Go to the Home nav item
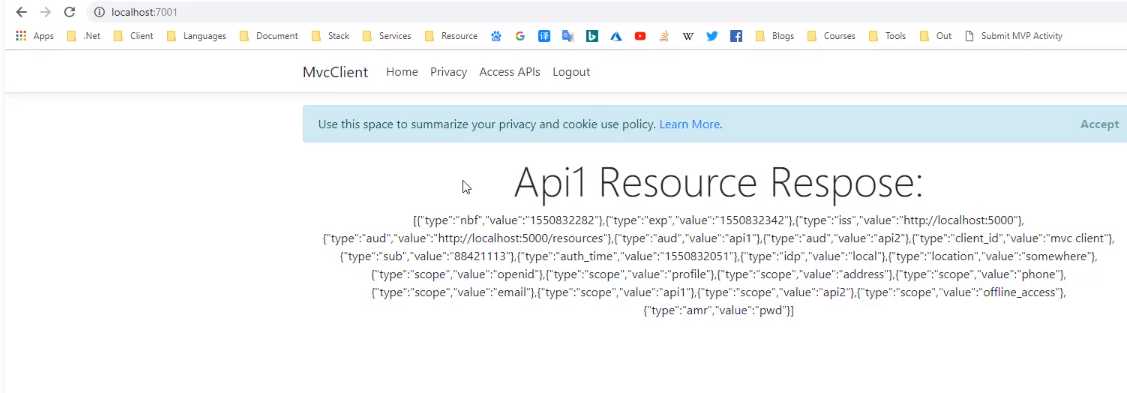 coord(402,72)
